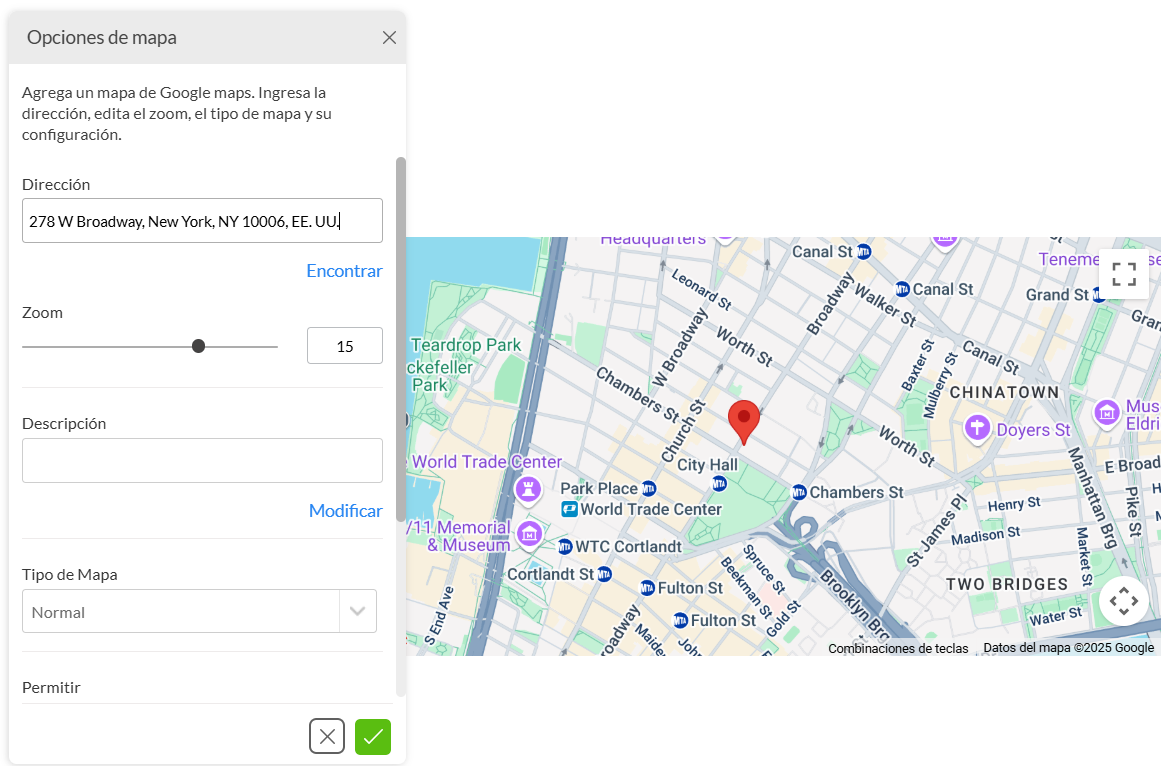This screenshot has width=1161, height=766.
Task: Click the Cortlandt St subway icon
Action: (604, 574)
